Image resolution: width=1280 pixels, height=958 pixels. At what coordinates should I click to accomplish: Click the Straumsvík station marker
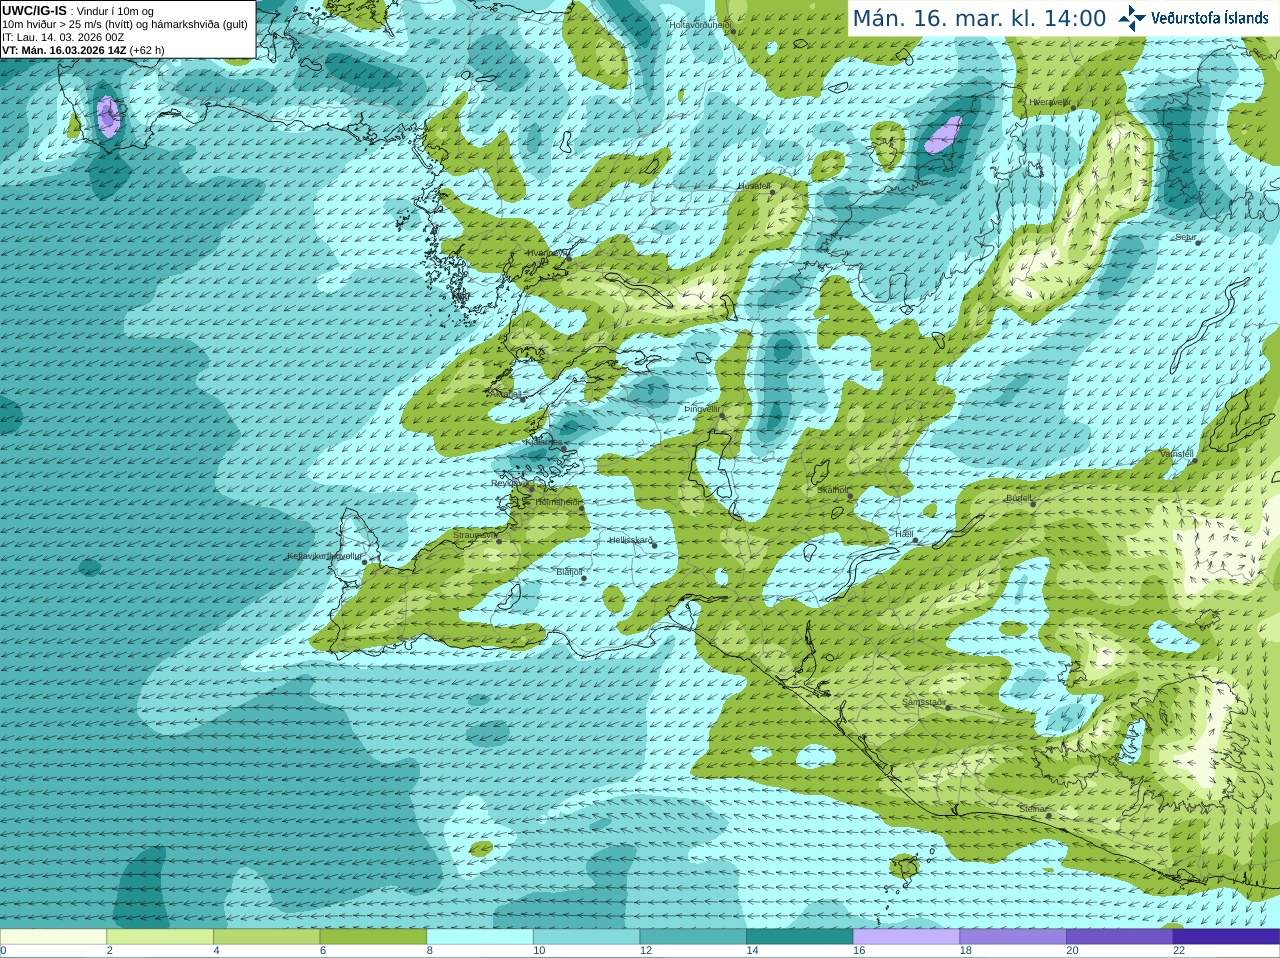pyautogui.click(x=499, y=541)
